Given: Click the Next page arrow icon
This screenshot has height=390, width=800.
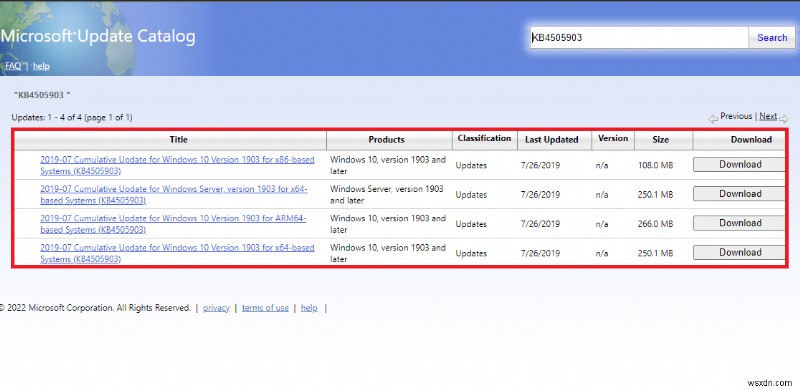Looking at the screenshot, I should 784,119.
